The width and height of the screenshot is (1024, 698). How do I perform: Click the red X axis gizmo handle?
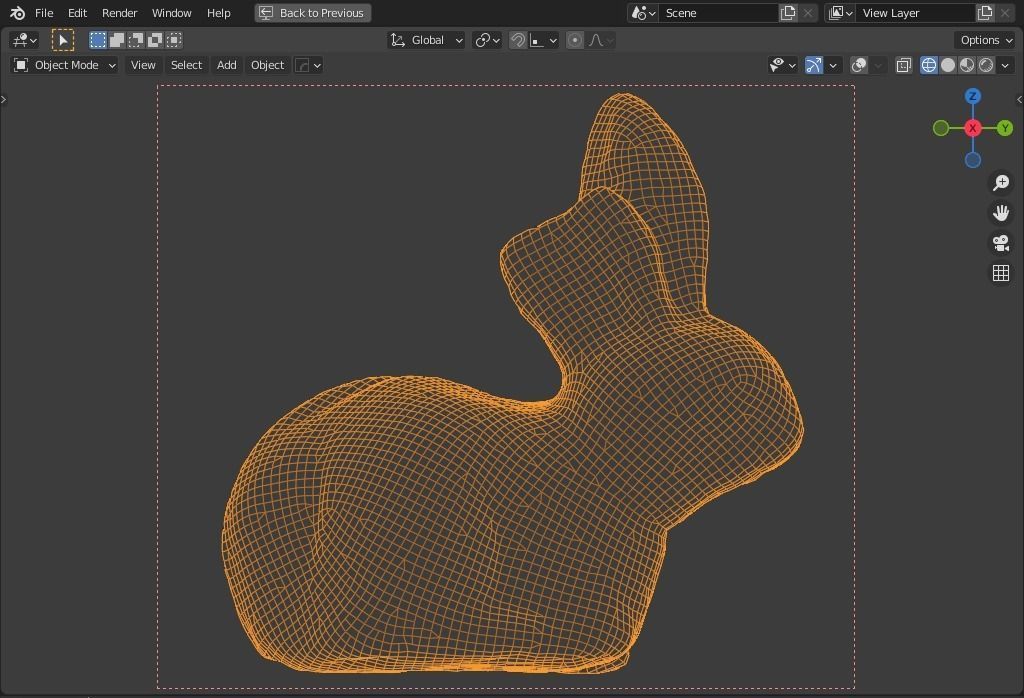pyautogui.click(x=972, y=128)
